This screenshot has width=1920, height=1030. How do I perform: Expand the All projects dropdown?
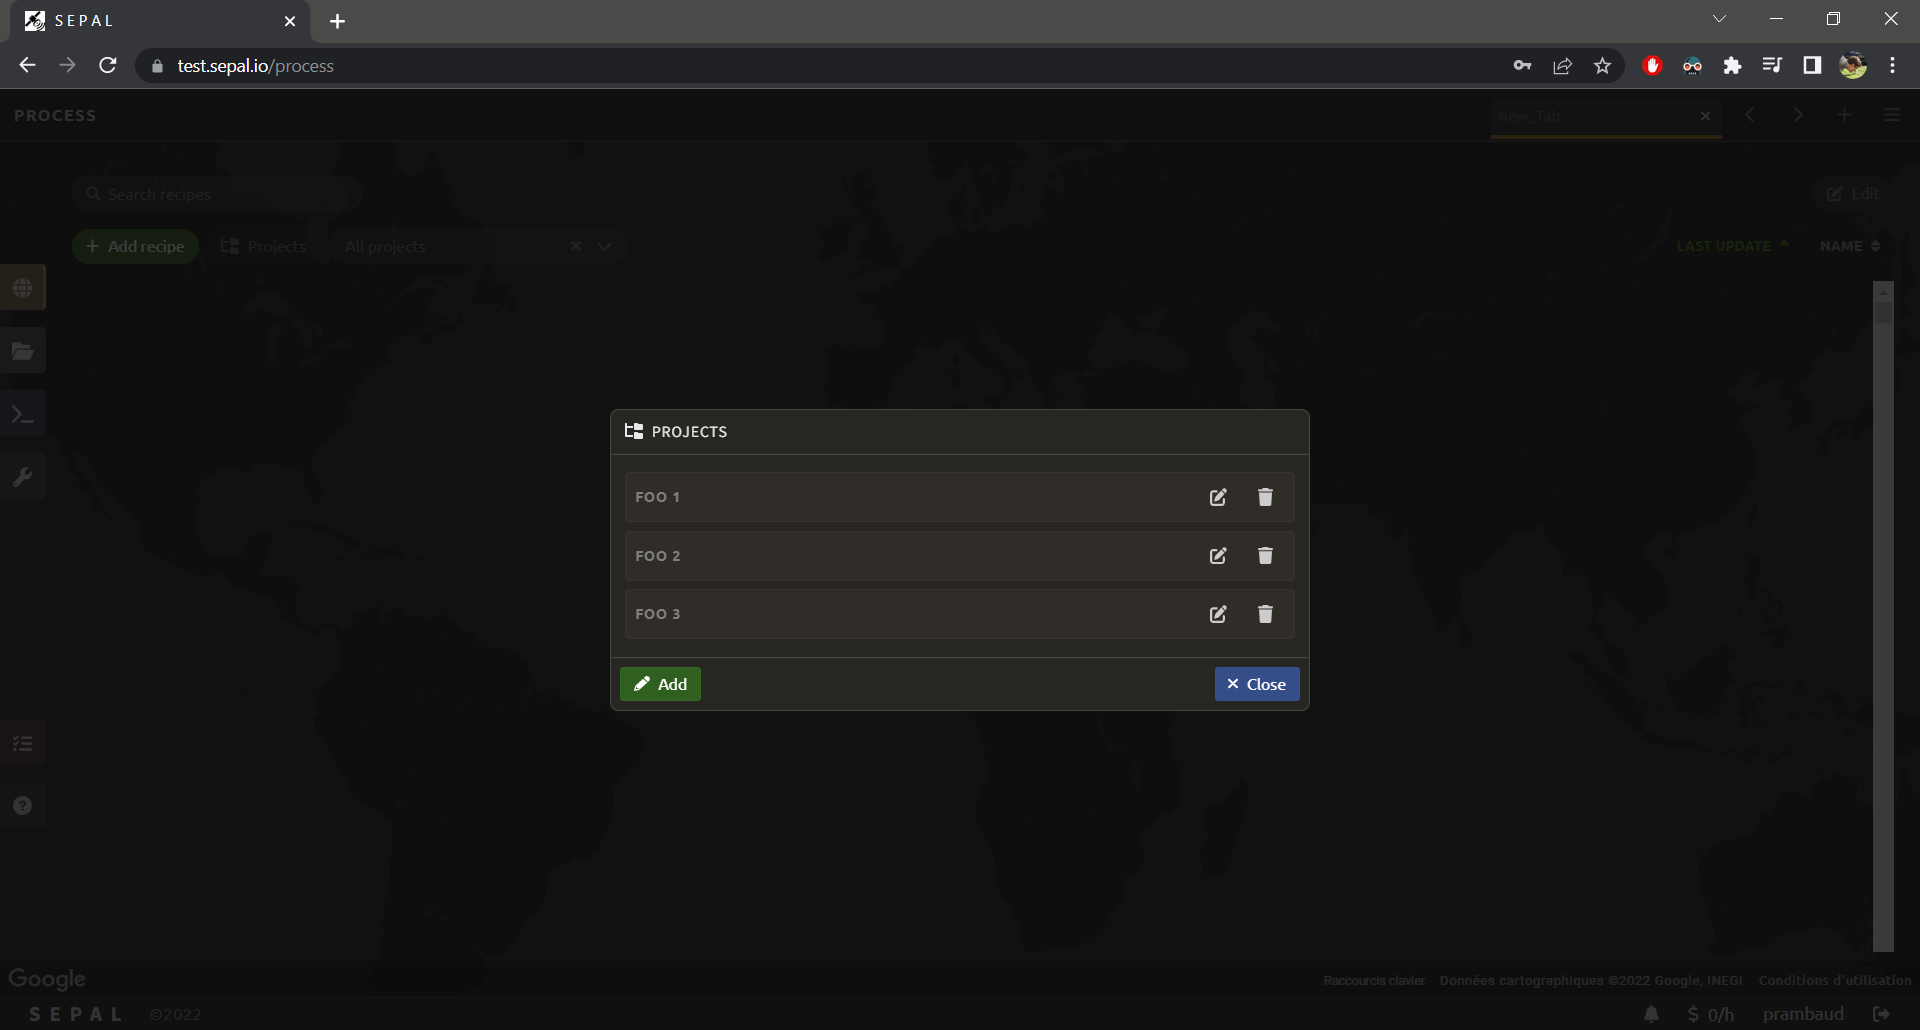pyautogui.click(x=604, y=246)
